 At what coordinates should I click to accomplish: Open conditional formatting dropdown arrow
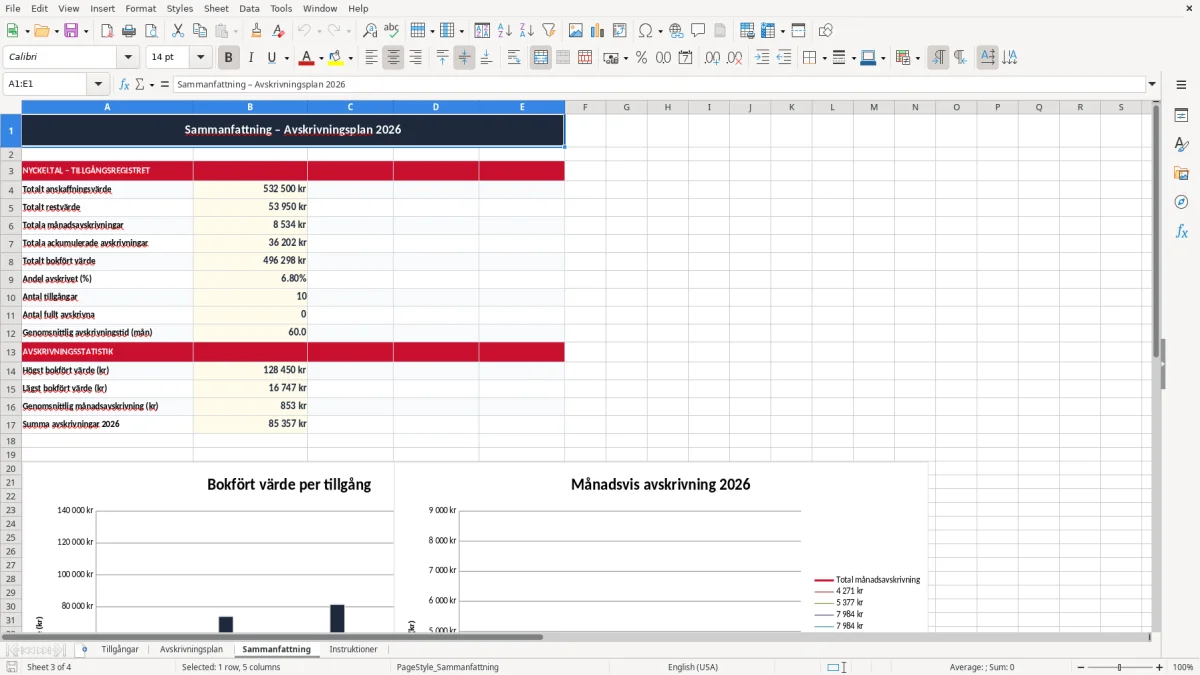click(x=917, y=58)
